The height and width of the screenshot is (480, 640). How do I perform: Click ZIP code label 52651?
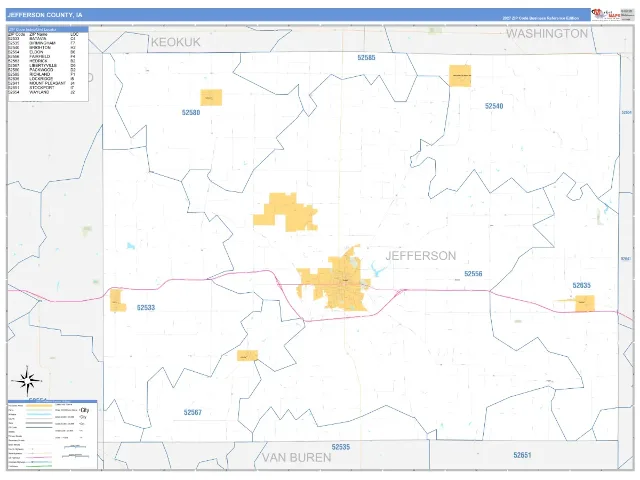click(522, 455)
